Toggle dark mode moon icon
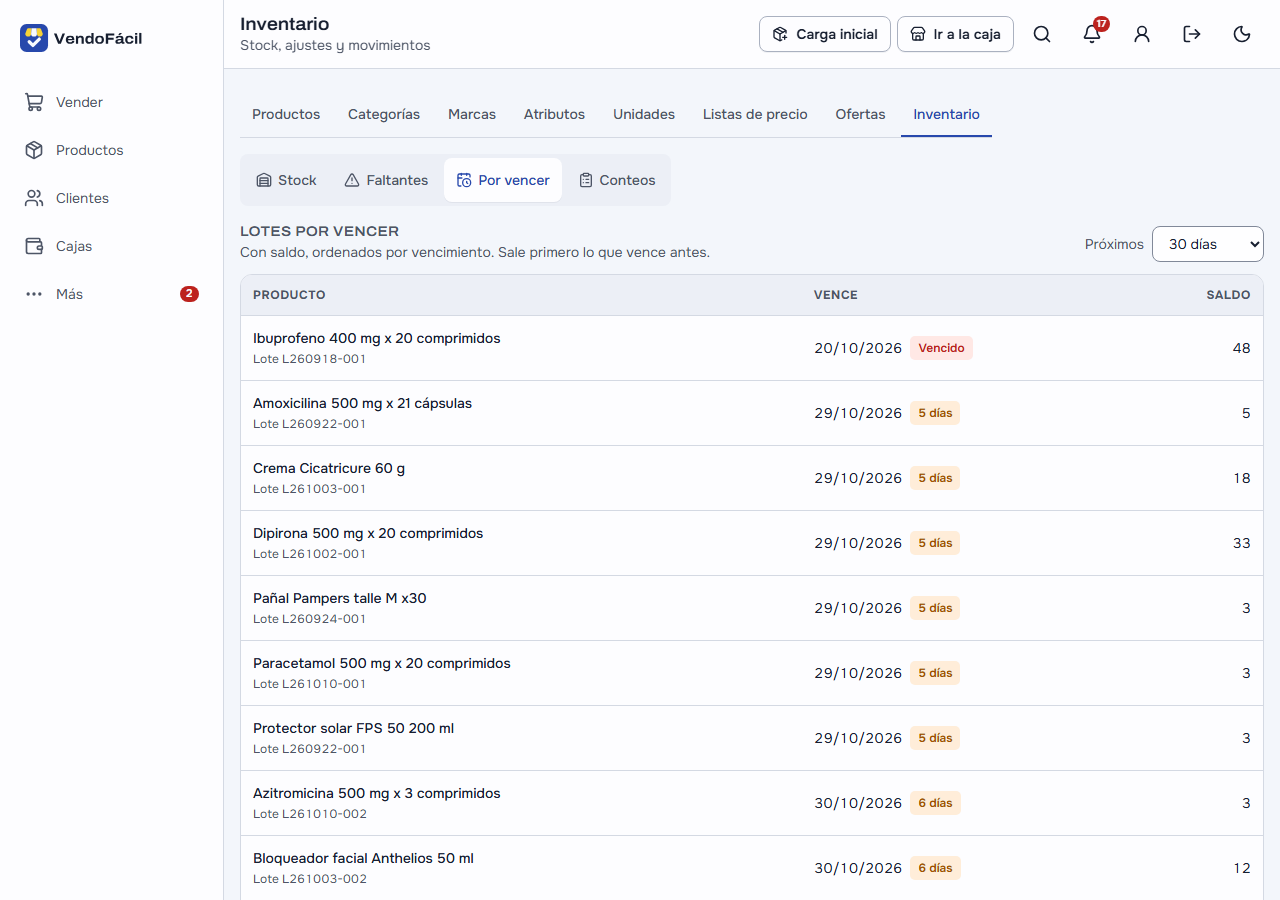Image resolution: width=1280 pixels, height=900 pixels. pyautogui.click(x=1242, y=34)
